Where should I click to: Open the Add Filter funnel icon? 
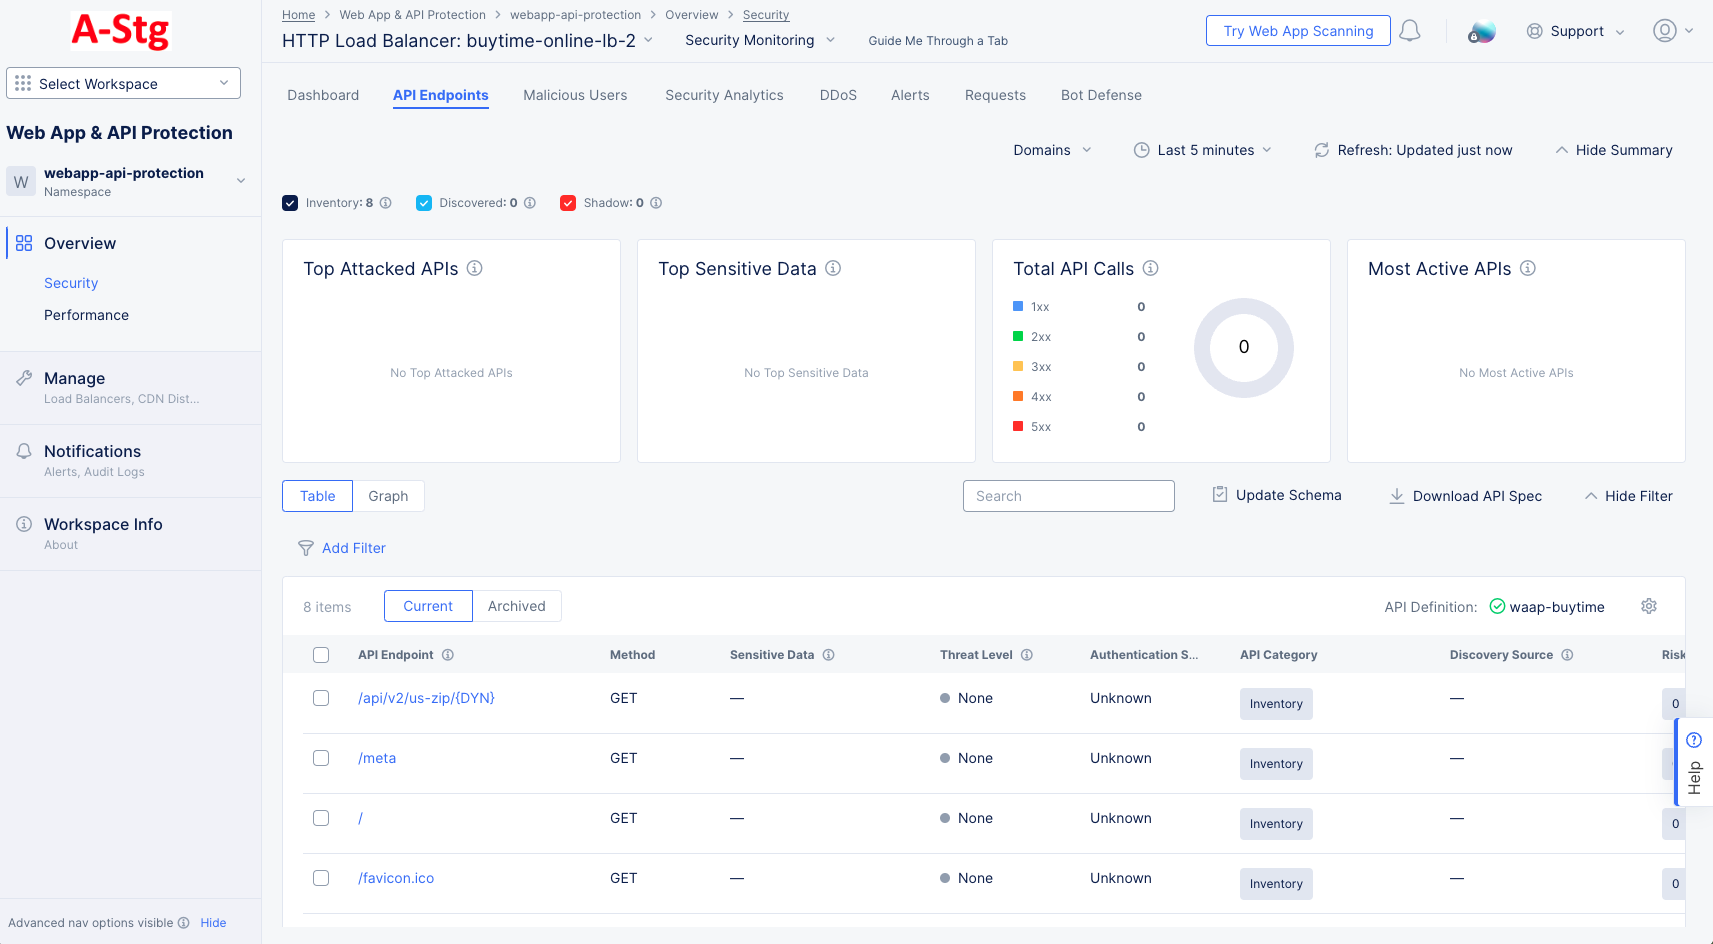pos(305,548)
